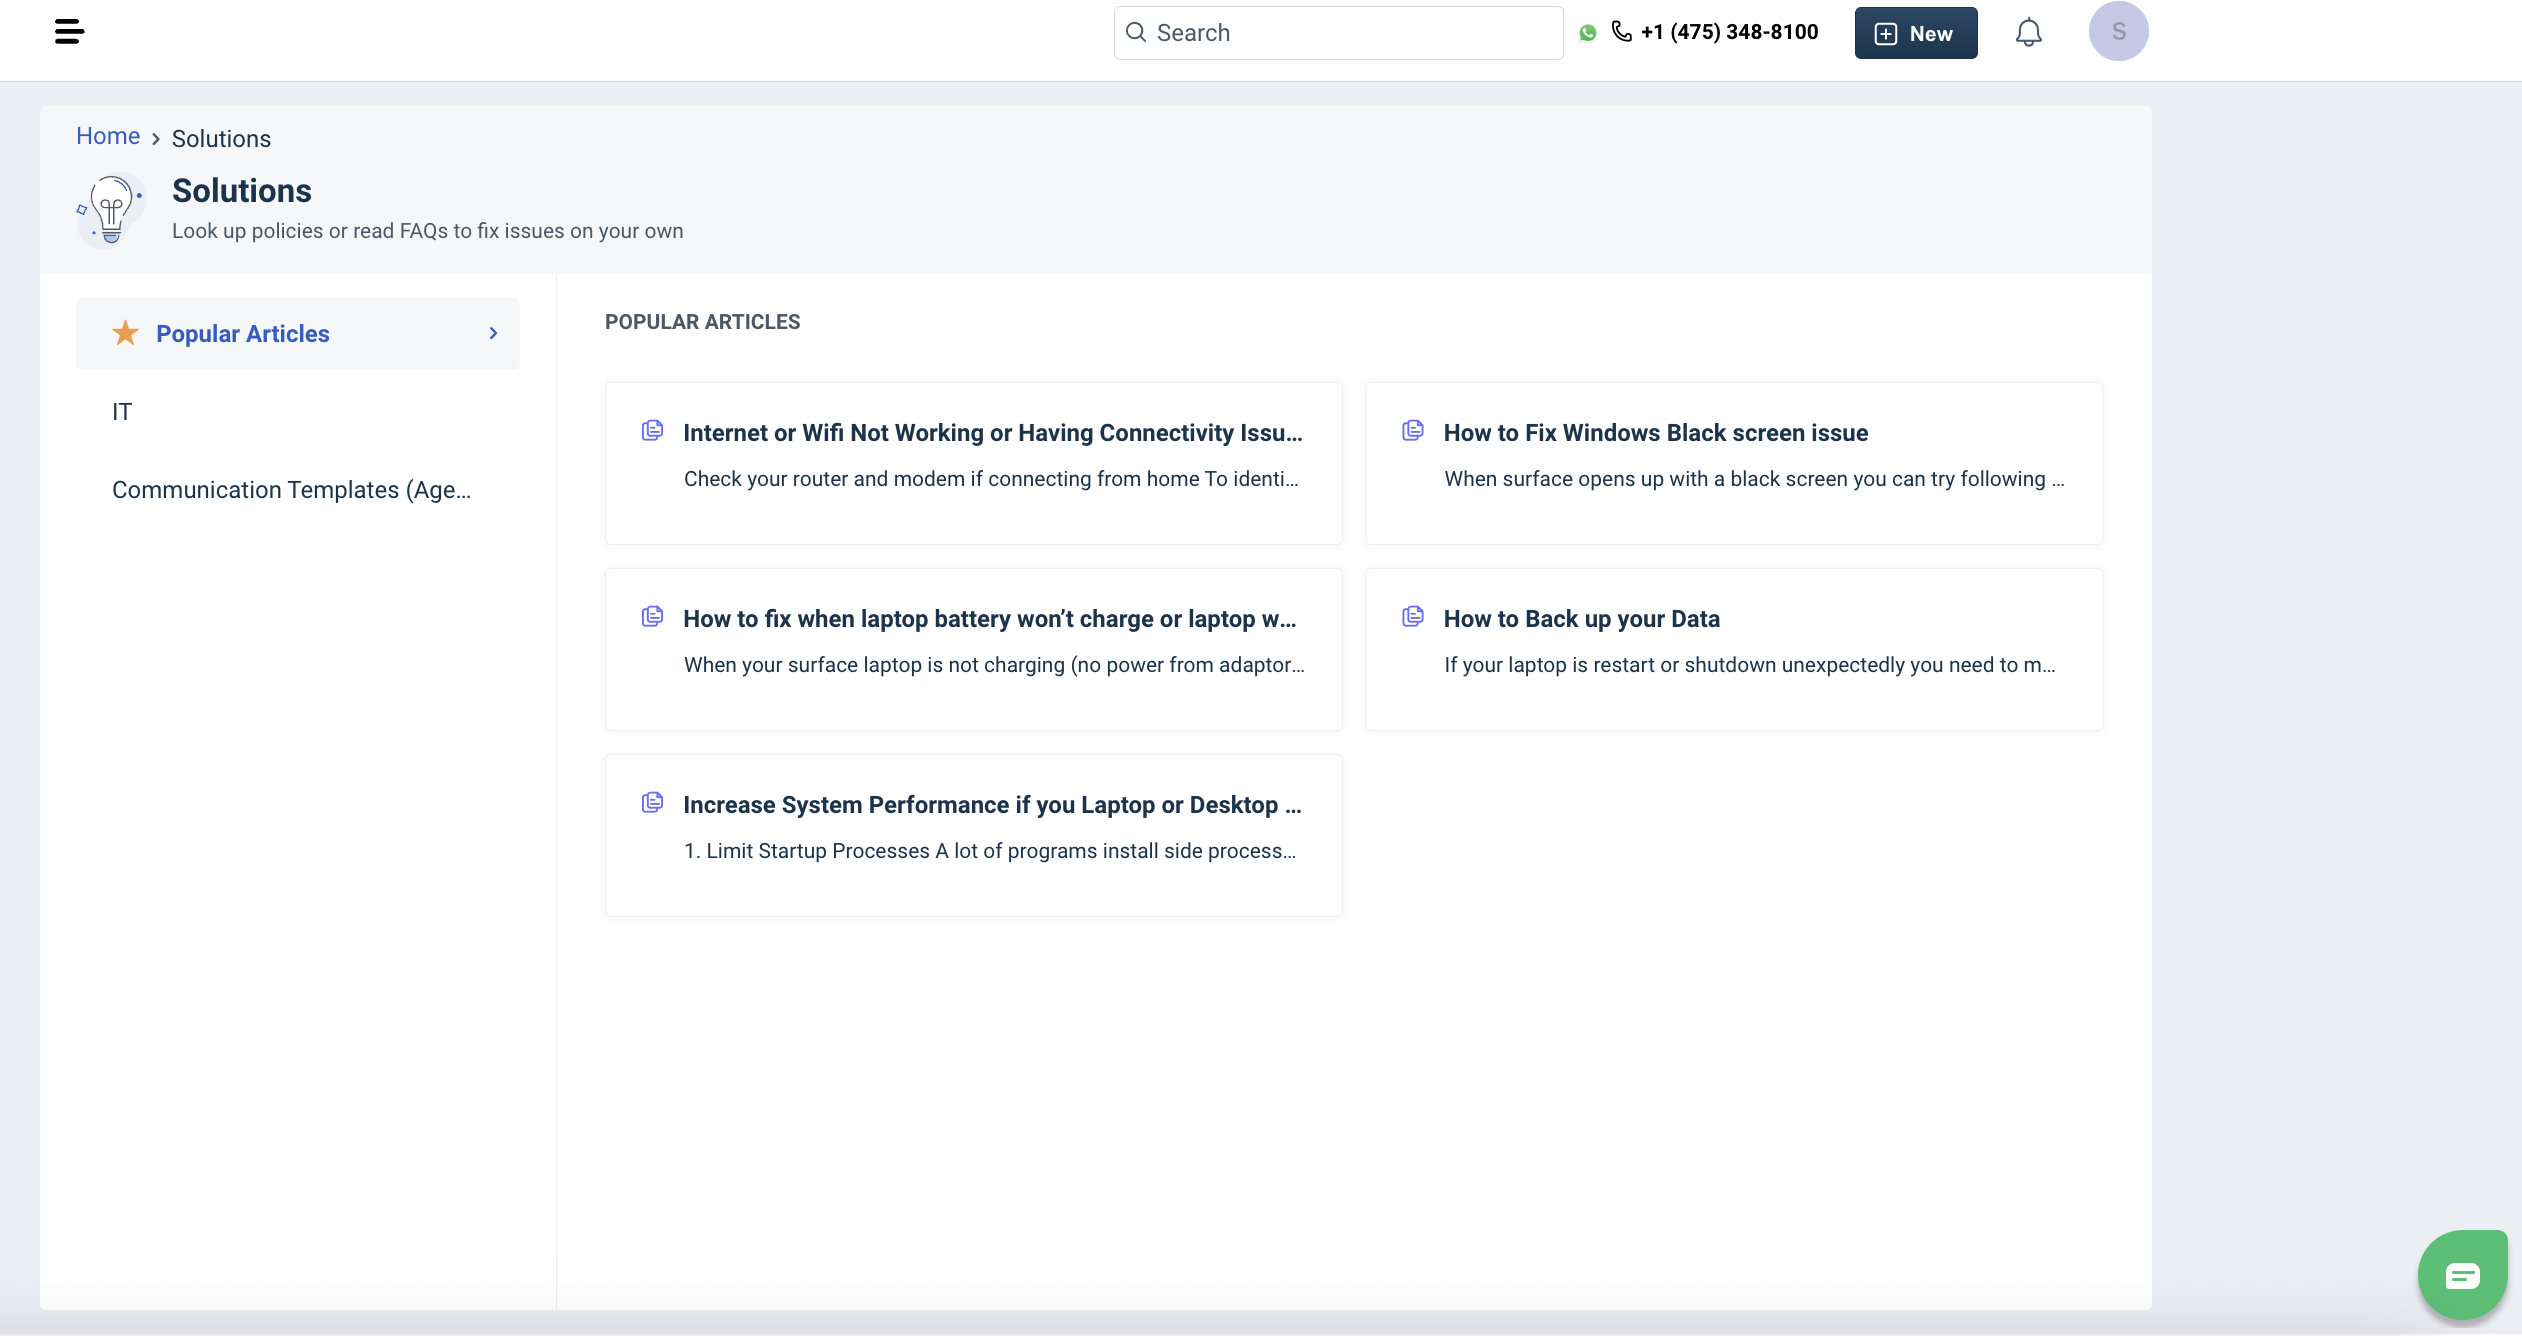Click the Solutions lightbulb icon

[111, 209]
